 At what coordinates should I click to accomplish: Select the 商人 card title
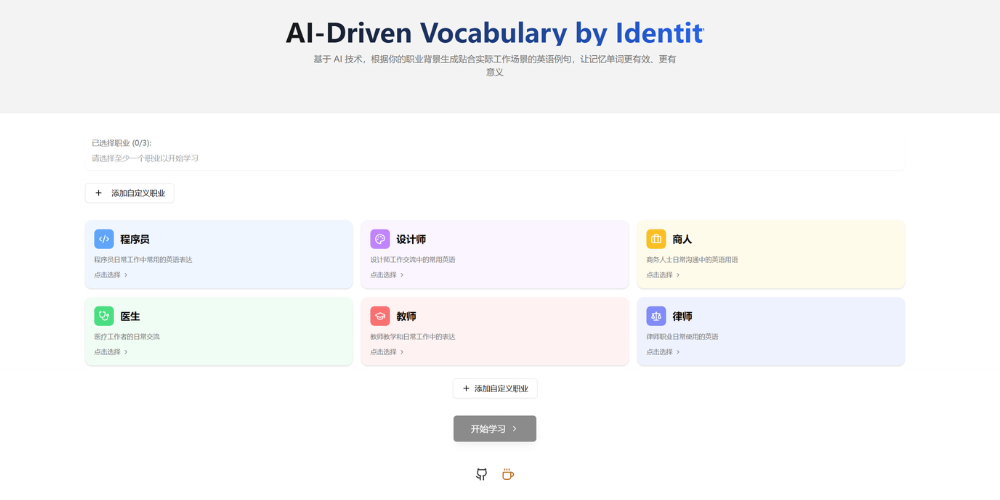tap(682, 239)
